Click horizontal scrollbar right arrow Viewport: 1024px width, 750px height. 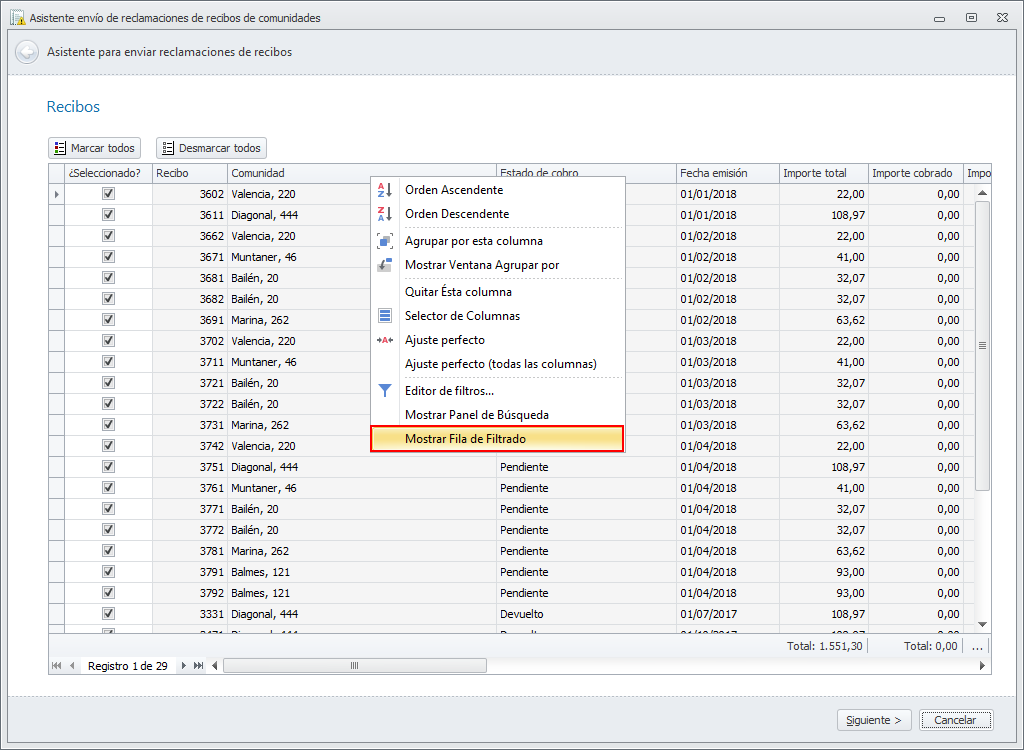[982, 666]
